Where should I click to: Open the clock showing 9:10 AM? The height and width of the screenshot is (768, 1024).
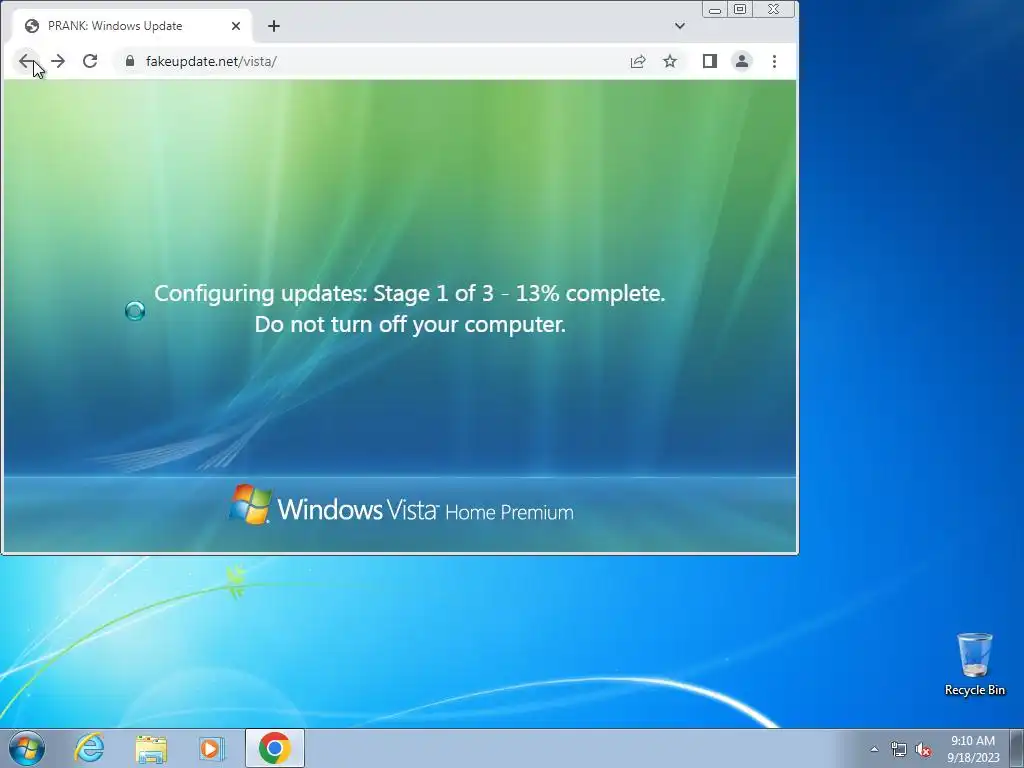tap(973, 749)
